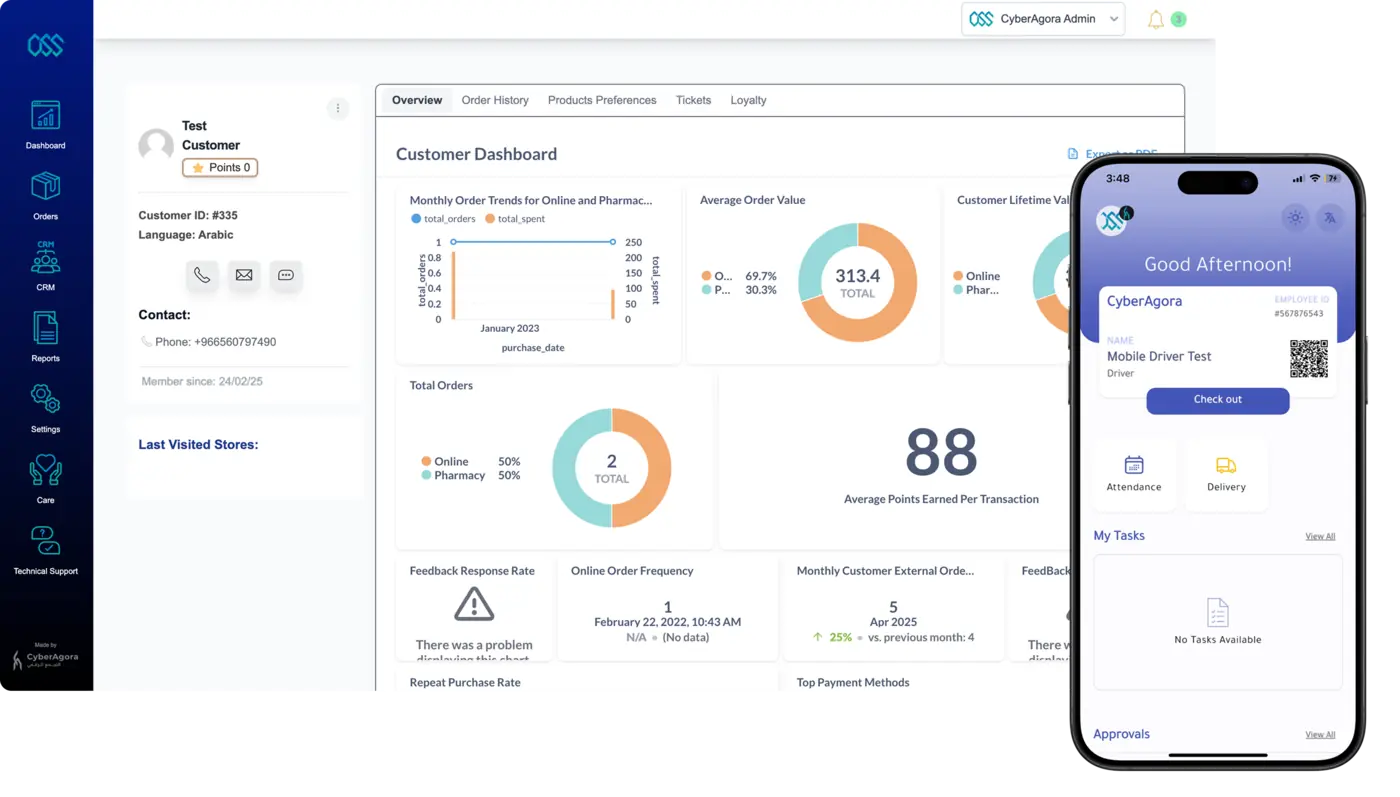Viewport: 1400px width, 797px height.
Task: Tap the Delivery truck icon on the phone
Action: click(1226, 466)
